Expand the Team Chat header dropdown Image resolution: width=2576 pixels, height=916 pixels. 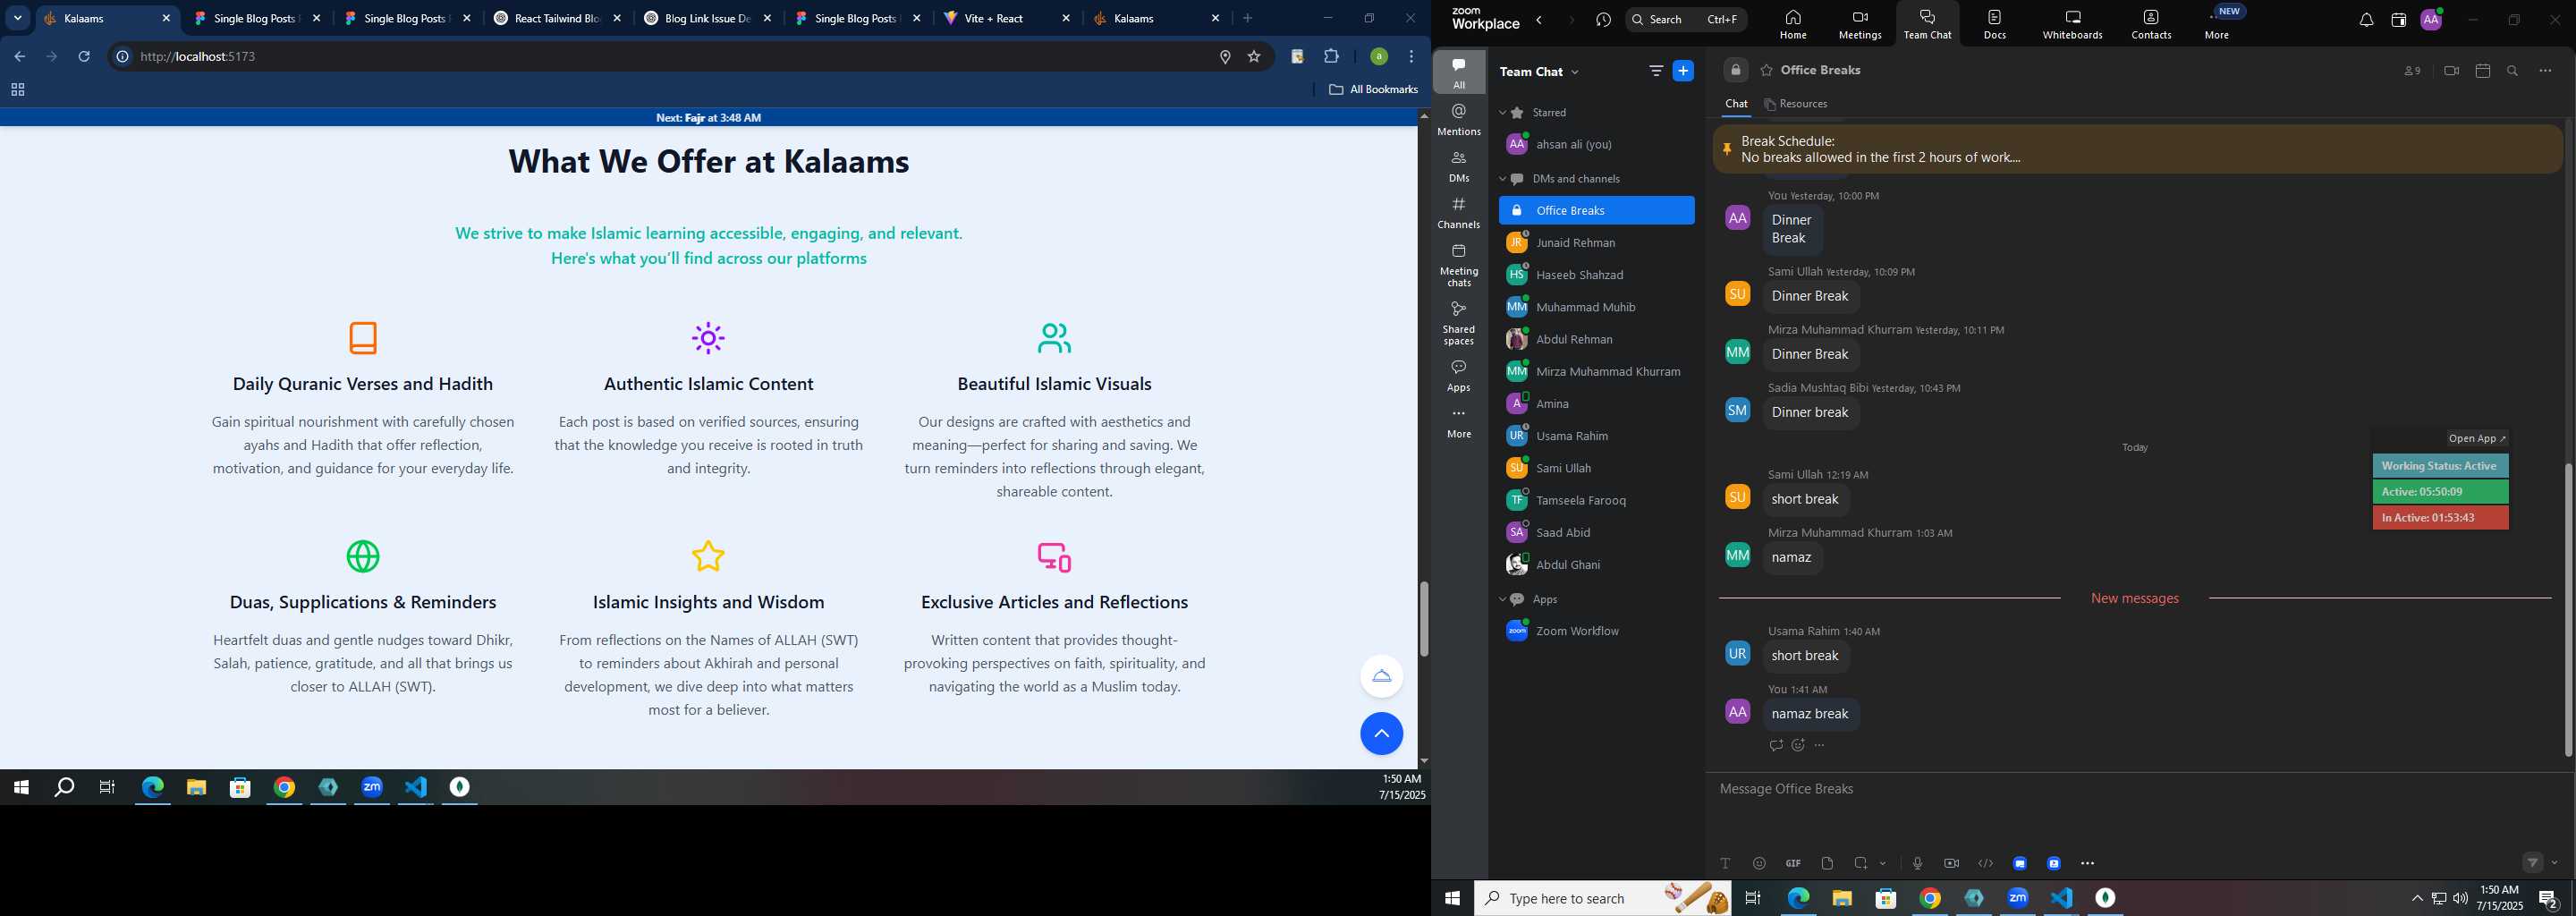pos(1576,72)
